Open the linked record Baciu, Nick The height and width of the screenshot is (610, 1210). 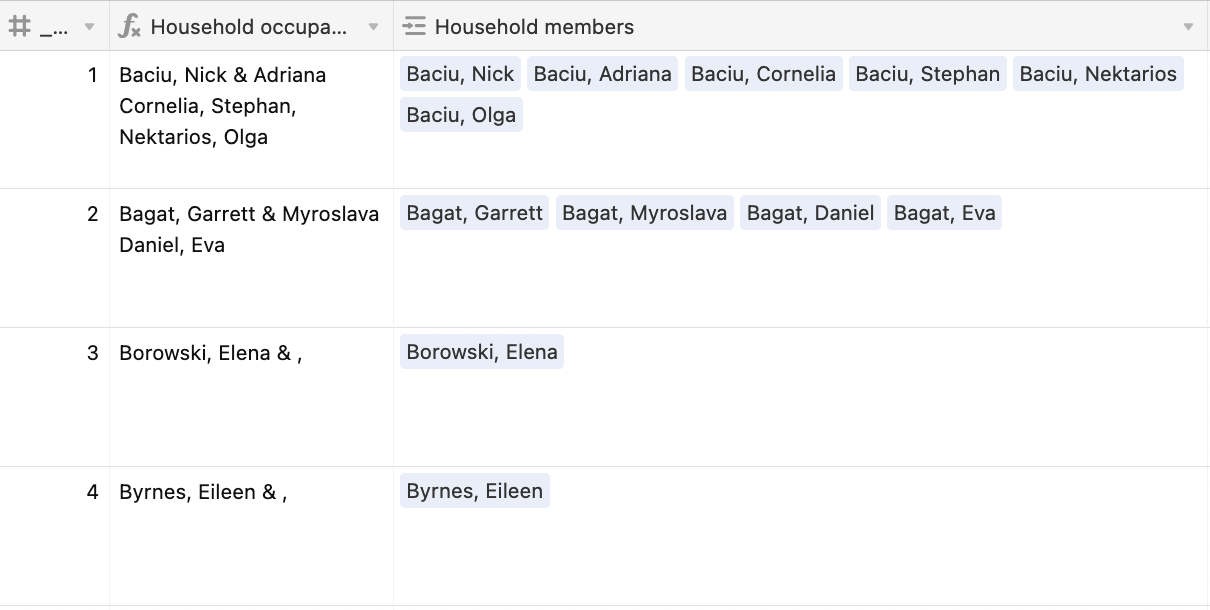(x=460, y=74)
